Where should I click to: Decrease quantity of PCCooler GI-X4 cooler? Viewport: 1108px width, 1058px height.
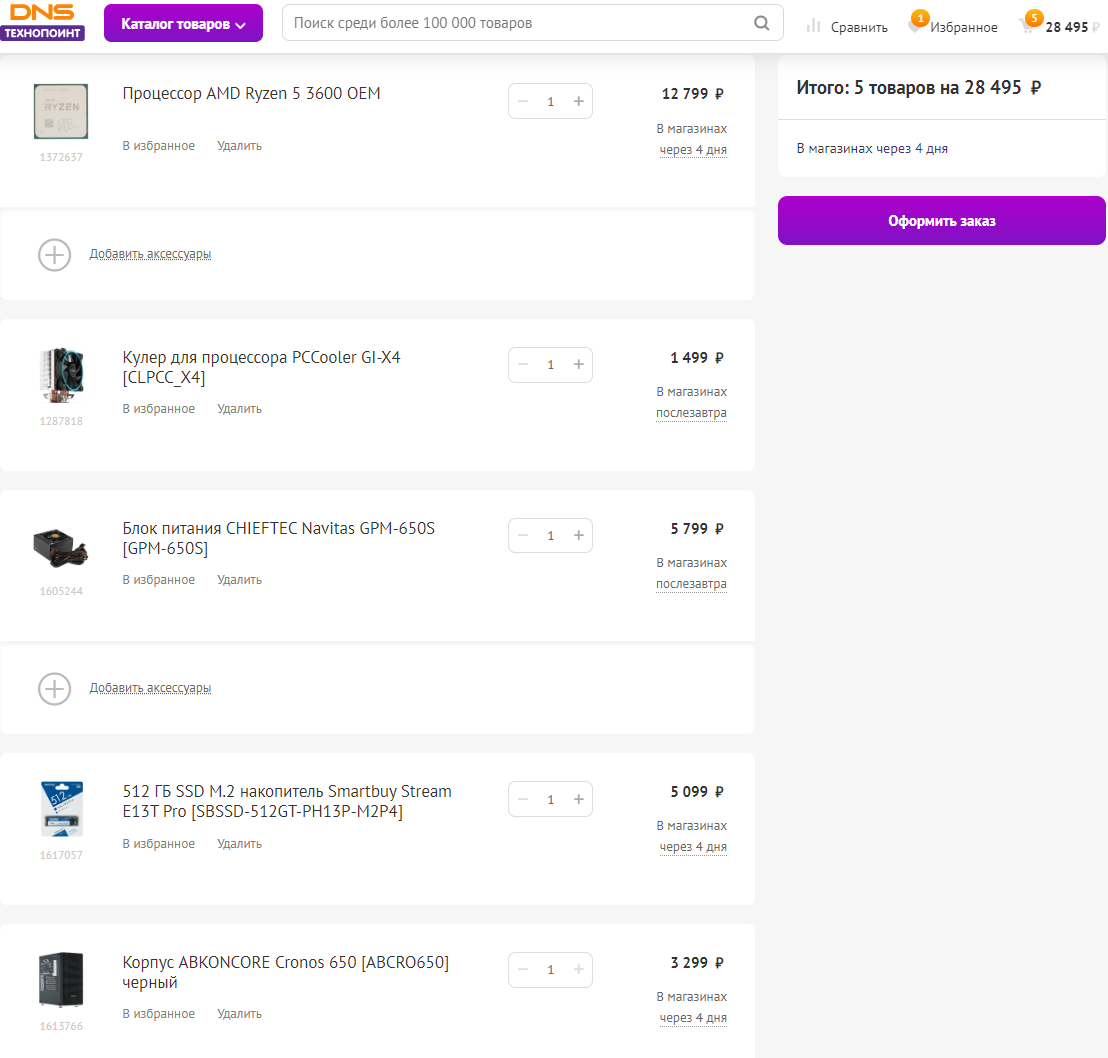click(x=523, y=365)
